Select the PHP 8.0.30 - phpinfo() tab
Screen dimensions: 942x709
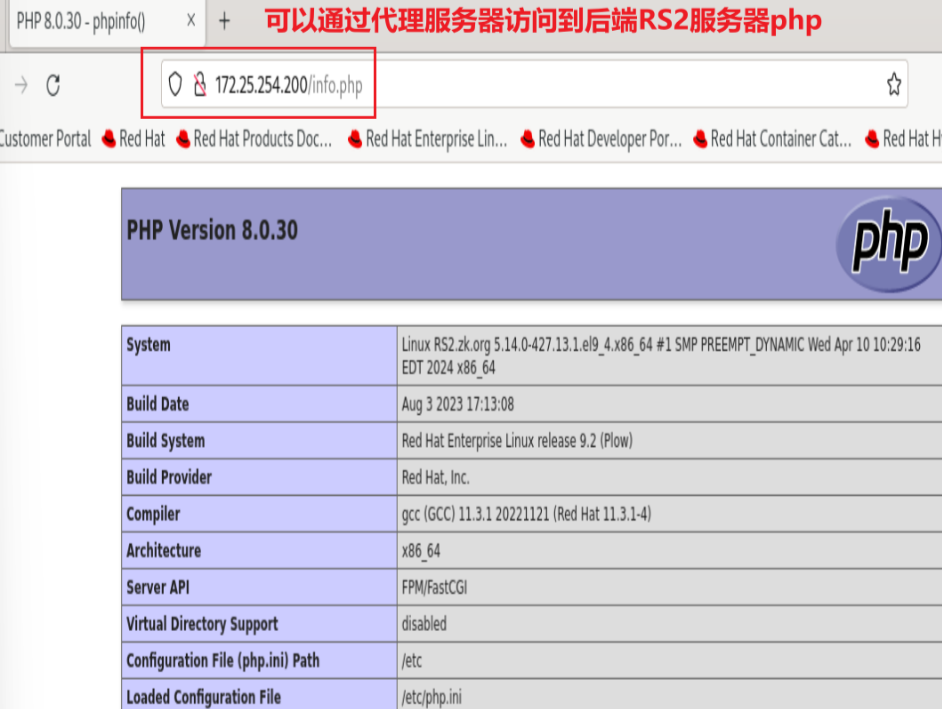[106, 22]
